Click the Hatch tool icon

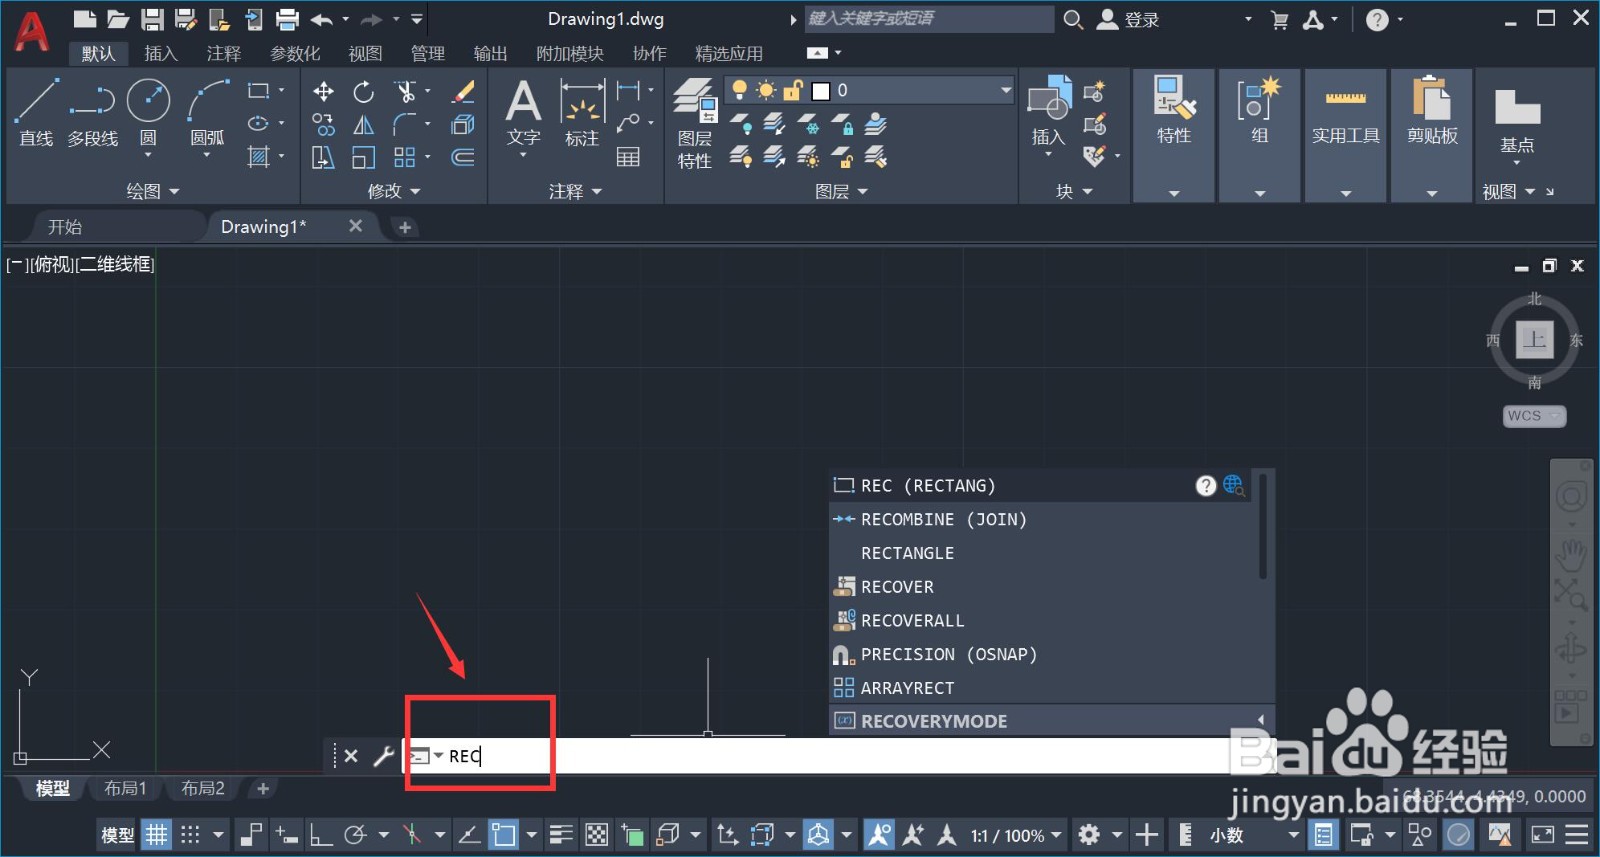(258, 157)
